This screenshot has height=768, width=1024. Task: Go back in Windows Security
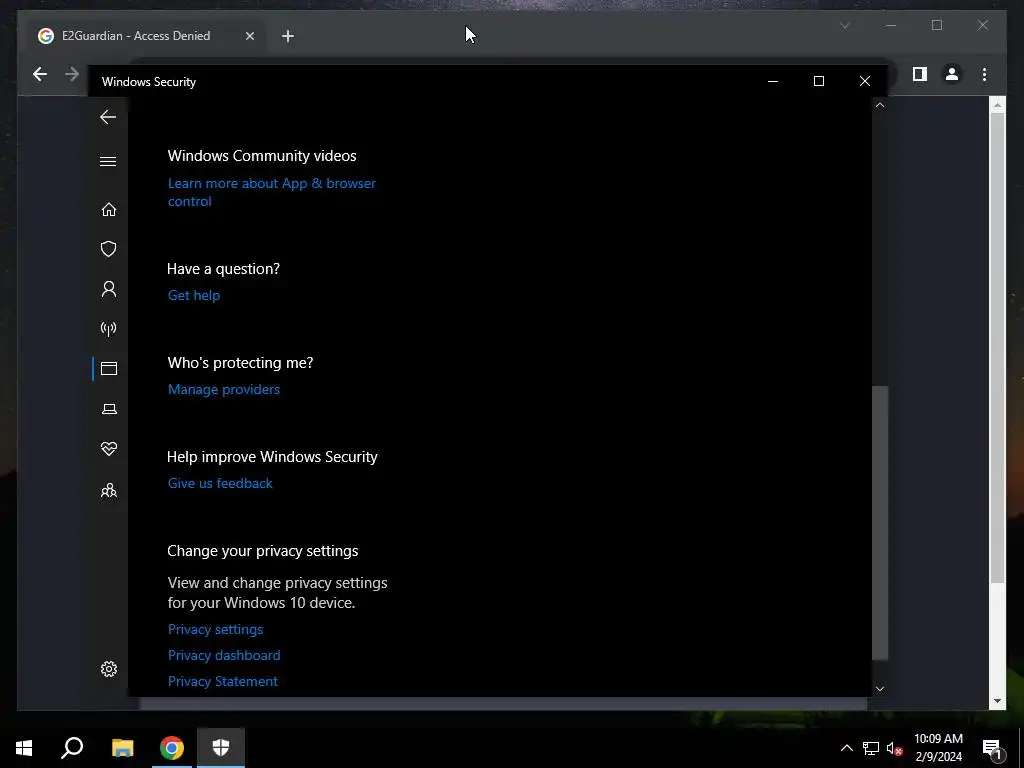pyautogui.click(x=108, y=118)
